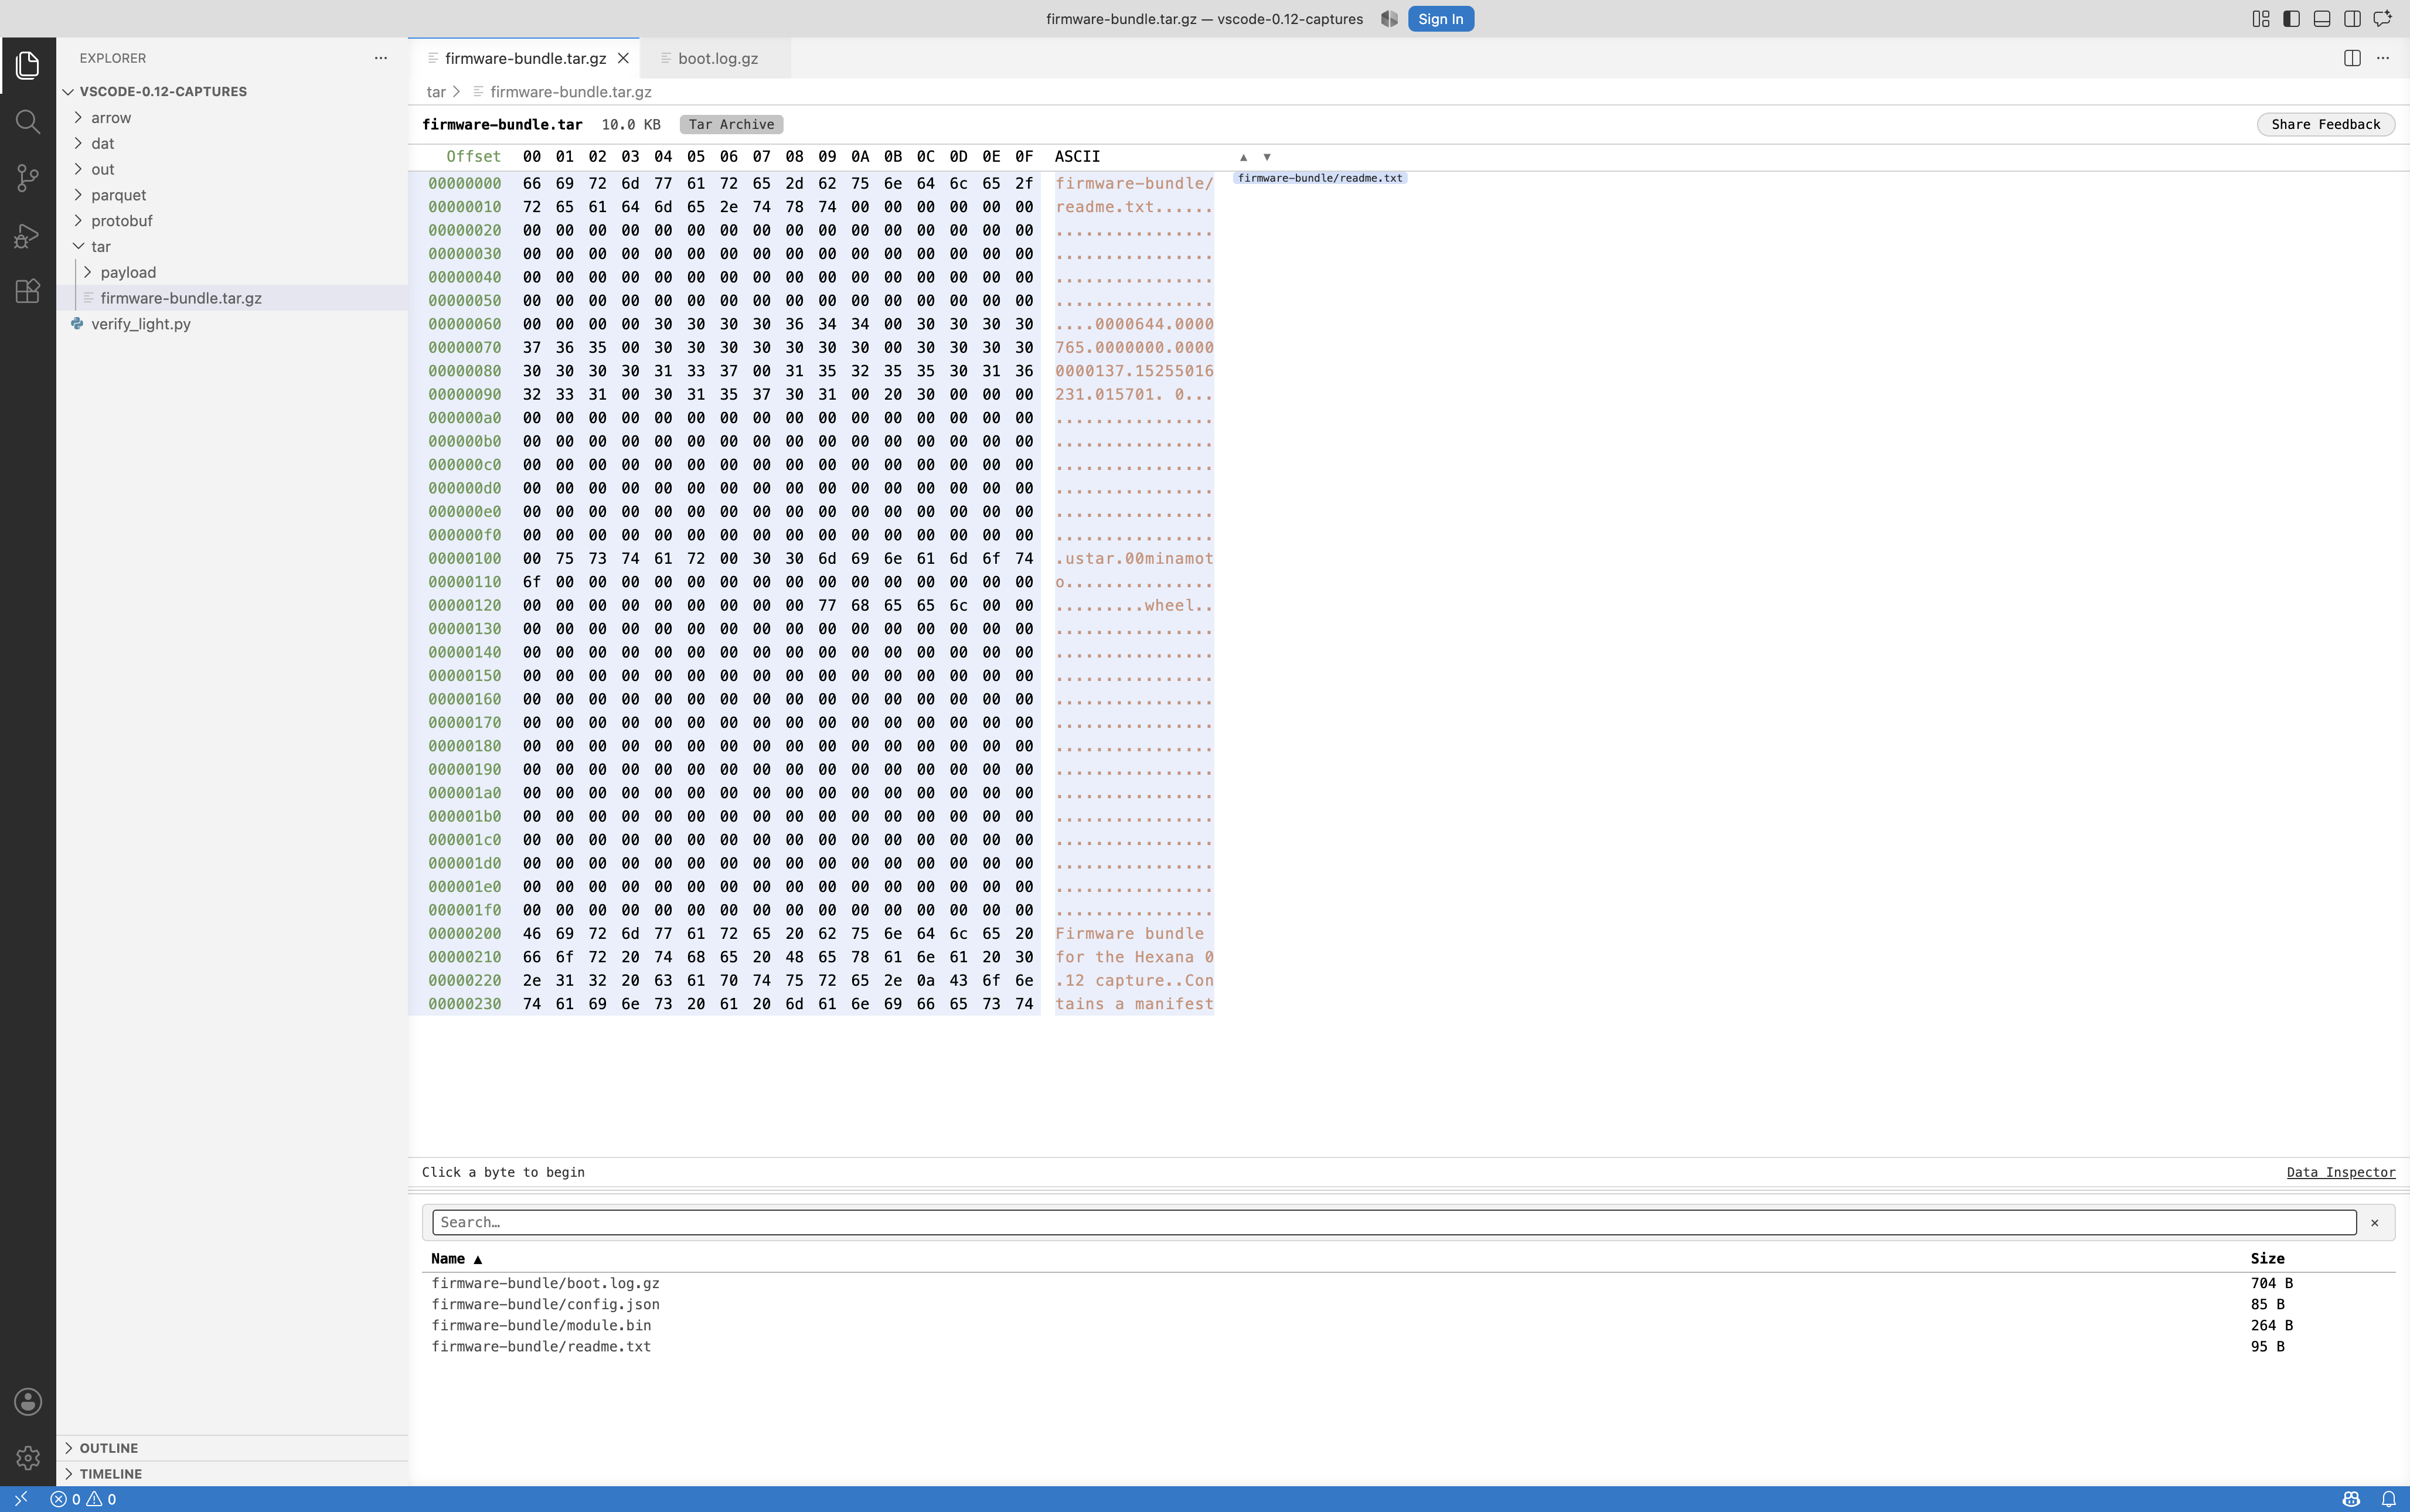Open the Source Control view icon

click(28, 178)
